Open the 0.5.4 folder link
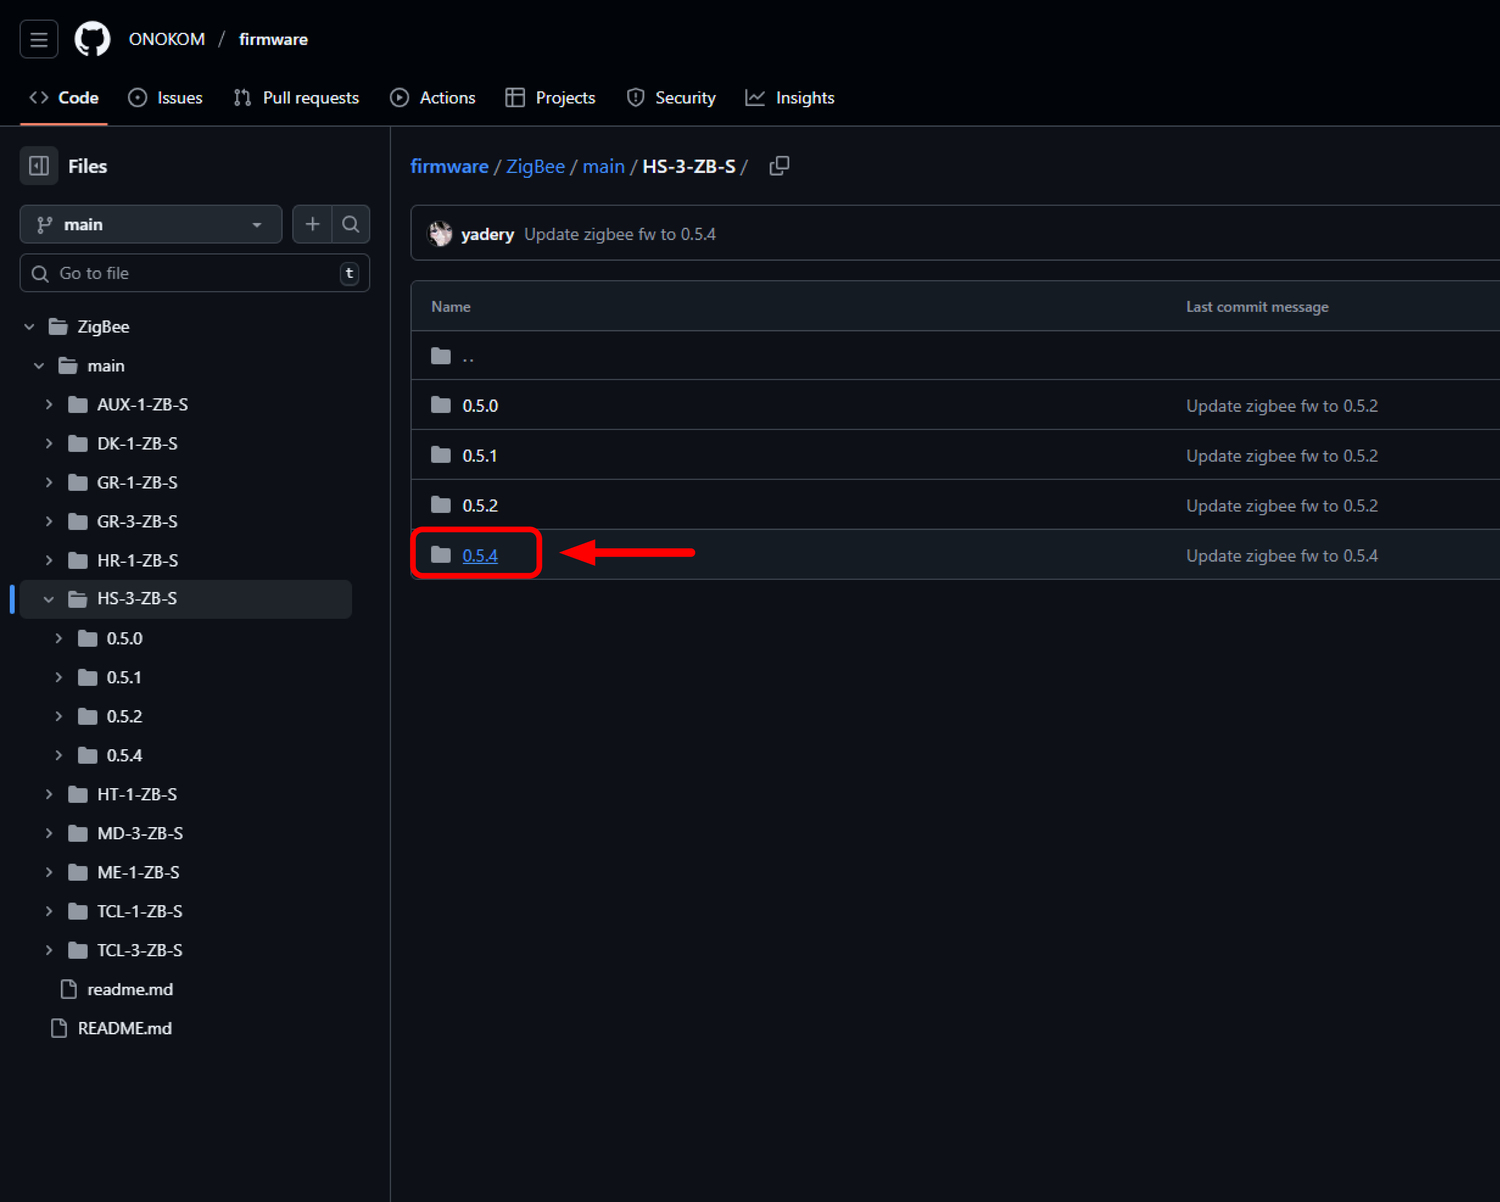1500x1202 pixels. (x=480, y=556)
